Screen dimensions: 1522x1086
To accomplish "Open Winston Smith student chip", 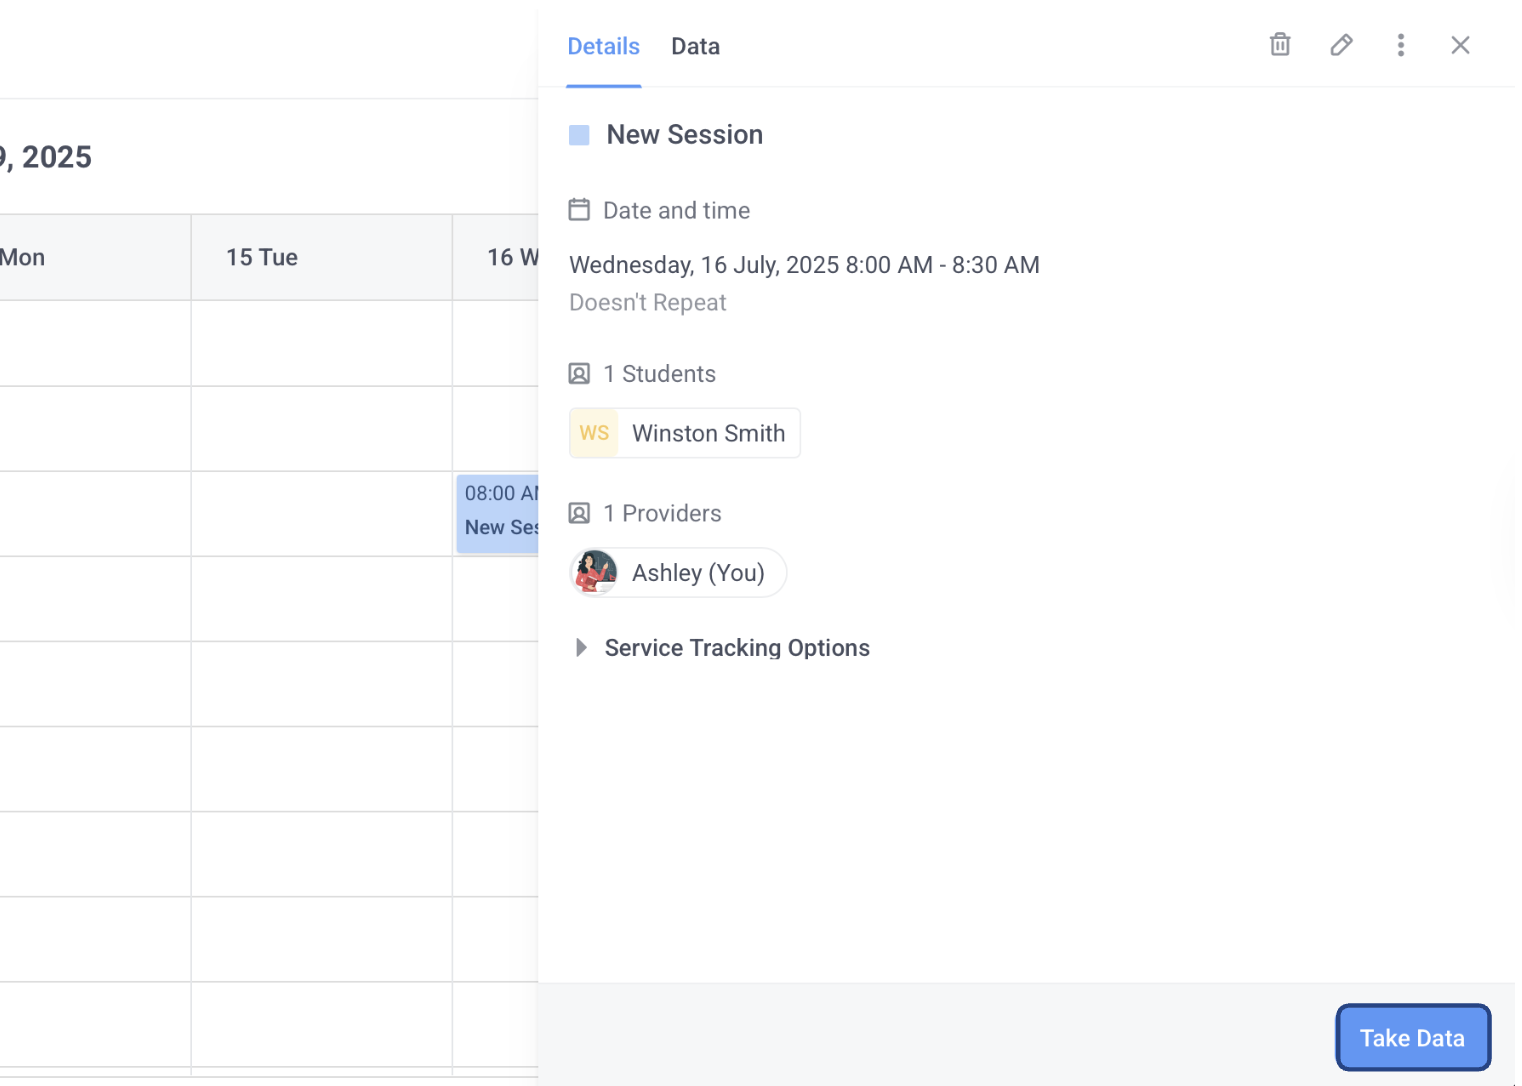I will pos(708,433).
